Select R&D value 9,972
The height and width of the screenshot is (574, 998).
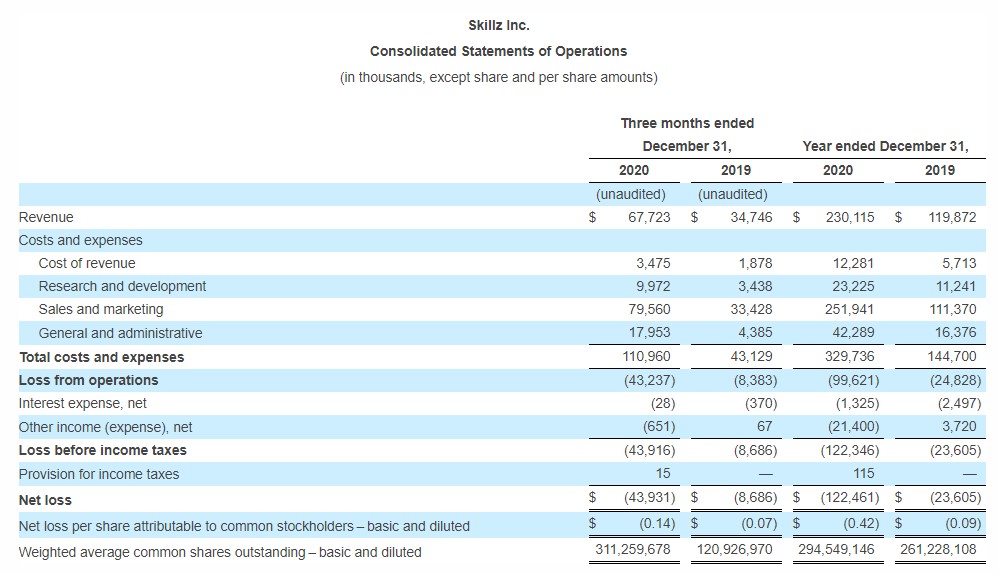[653, 286]
